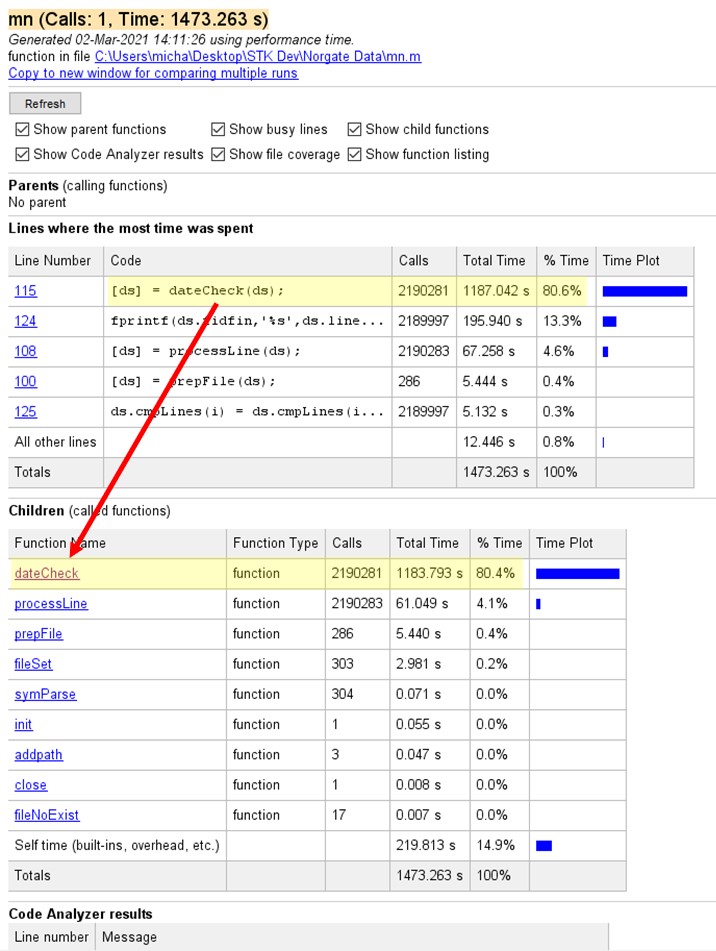Toggle Show parent functions checkbox
The width and height of the screenshot is (716, 951).
[x=22, y=130]
